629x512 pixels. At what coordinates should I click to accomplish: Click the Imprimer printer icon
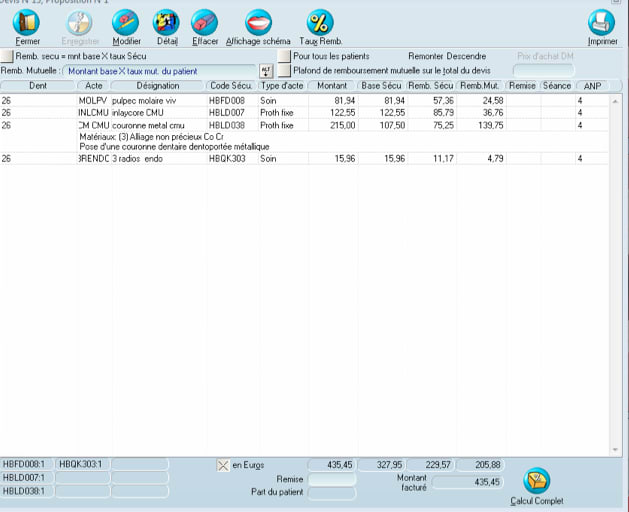[601, 22]
